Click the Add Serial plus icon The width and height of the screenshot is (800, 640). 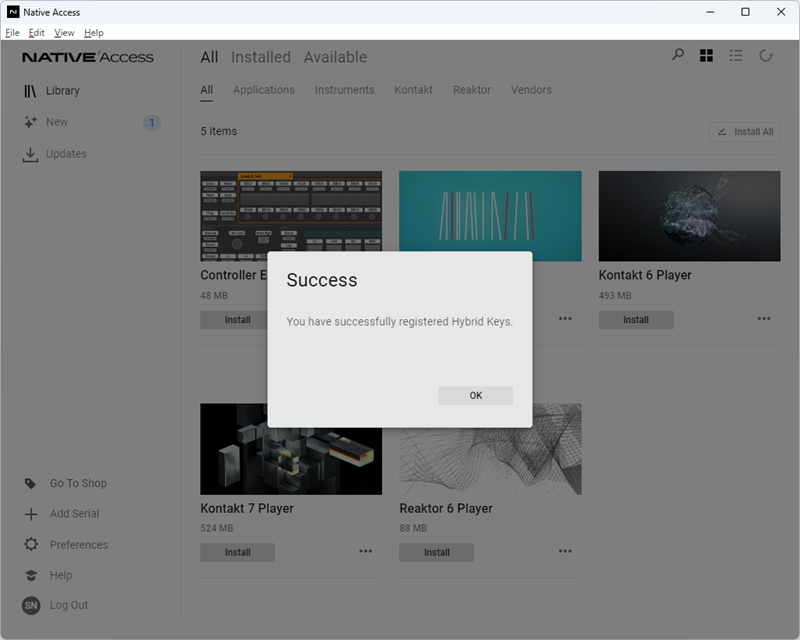coord(31,514)
